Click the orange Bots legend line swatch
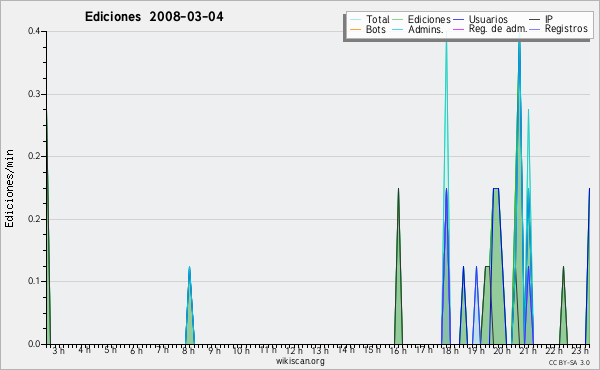 (x=355, y=29)
